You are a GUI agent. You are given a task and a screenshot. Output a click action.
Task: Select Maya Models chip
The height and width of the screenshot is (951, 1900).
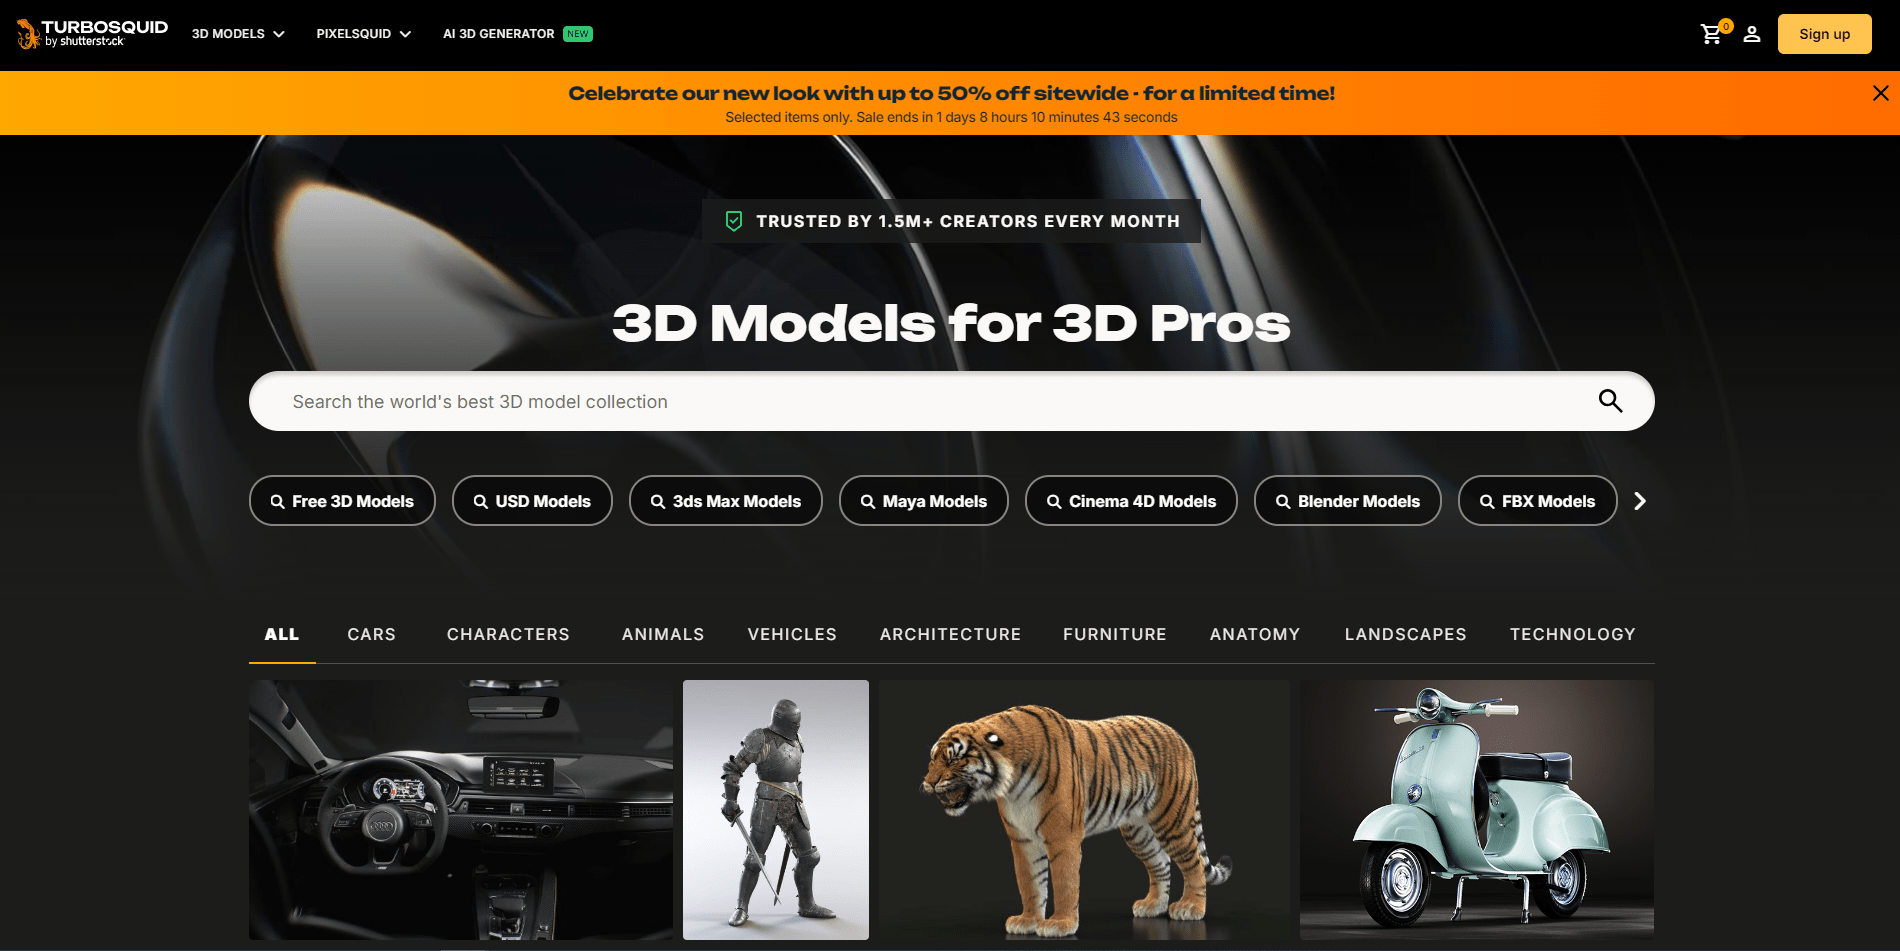click(924, 501)
